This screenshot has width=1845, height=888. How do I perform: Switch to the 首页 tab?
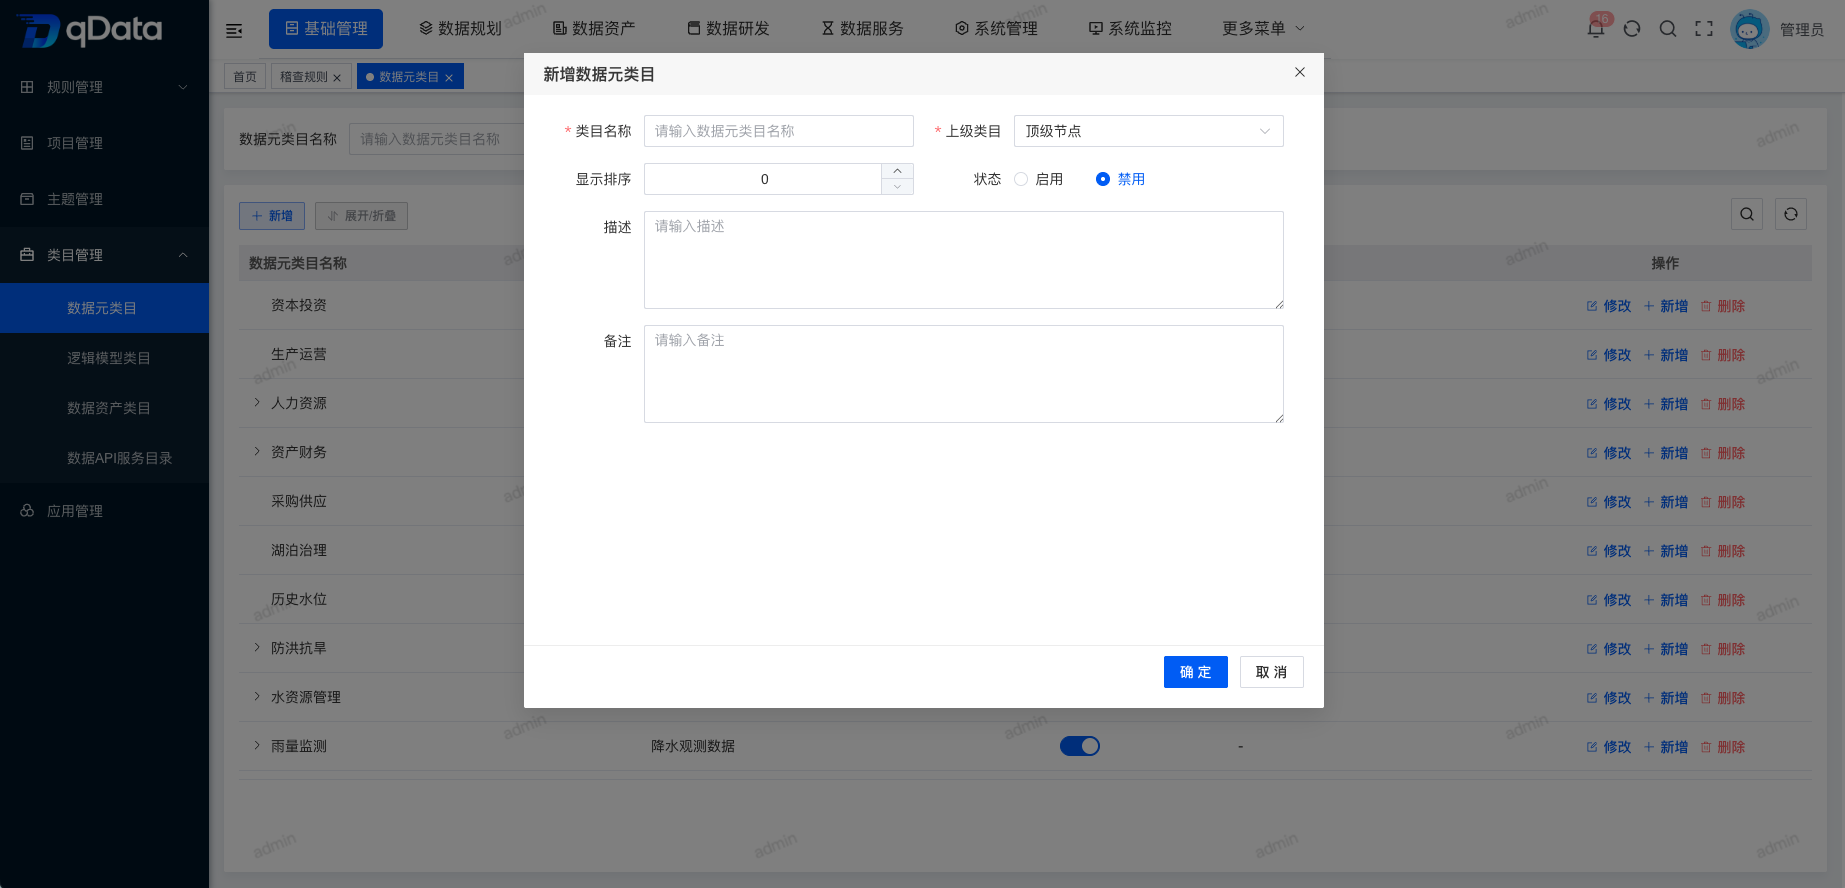[x=245, y=77]
